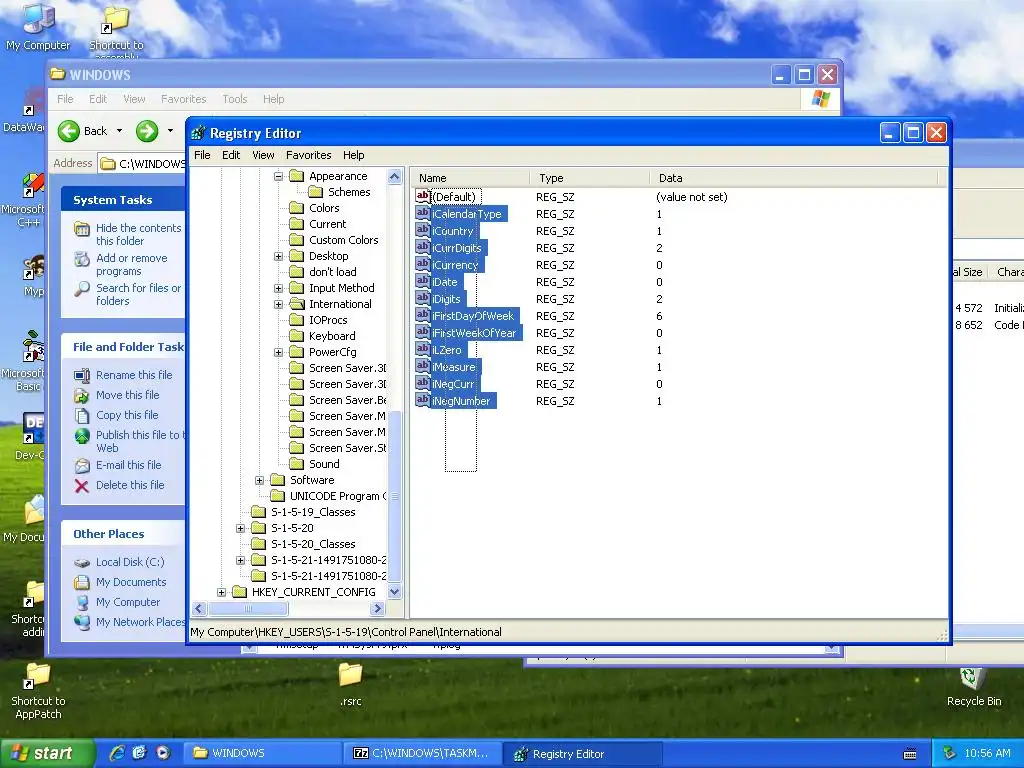Screen dimensions: 1024x768
Task: Click the Colors key folder icon
Action: (x=296, y=208)
